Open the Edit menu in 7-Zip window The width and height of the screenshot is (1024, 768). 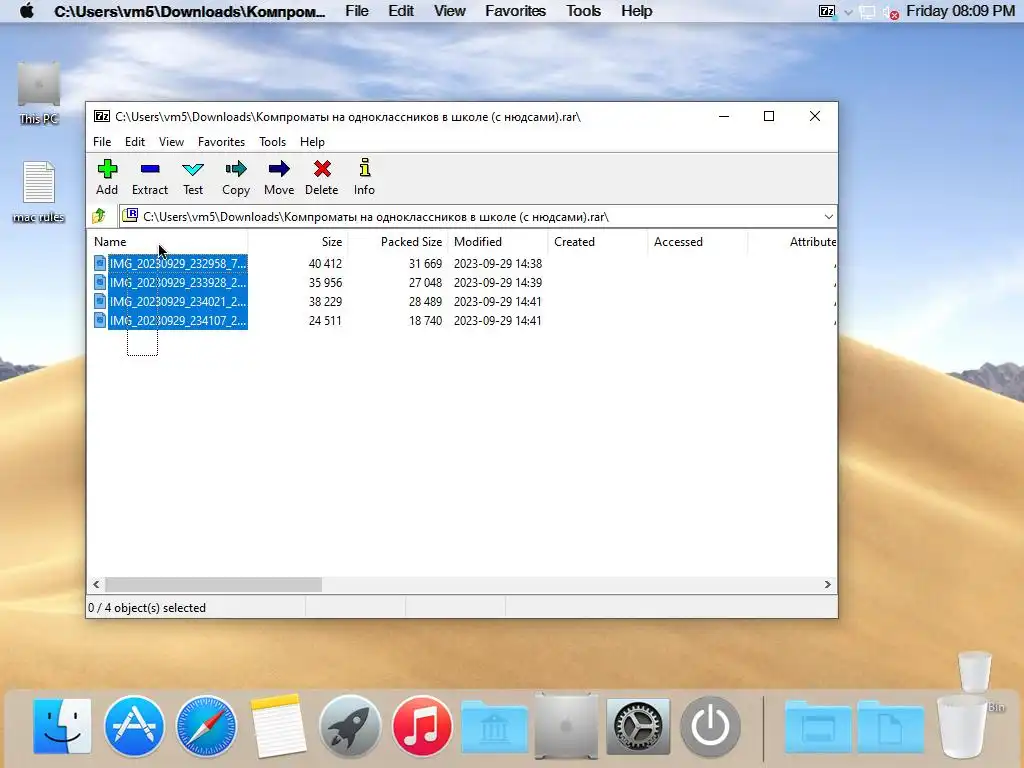point(135,142)
